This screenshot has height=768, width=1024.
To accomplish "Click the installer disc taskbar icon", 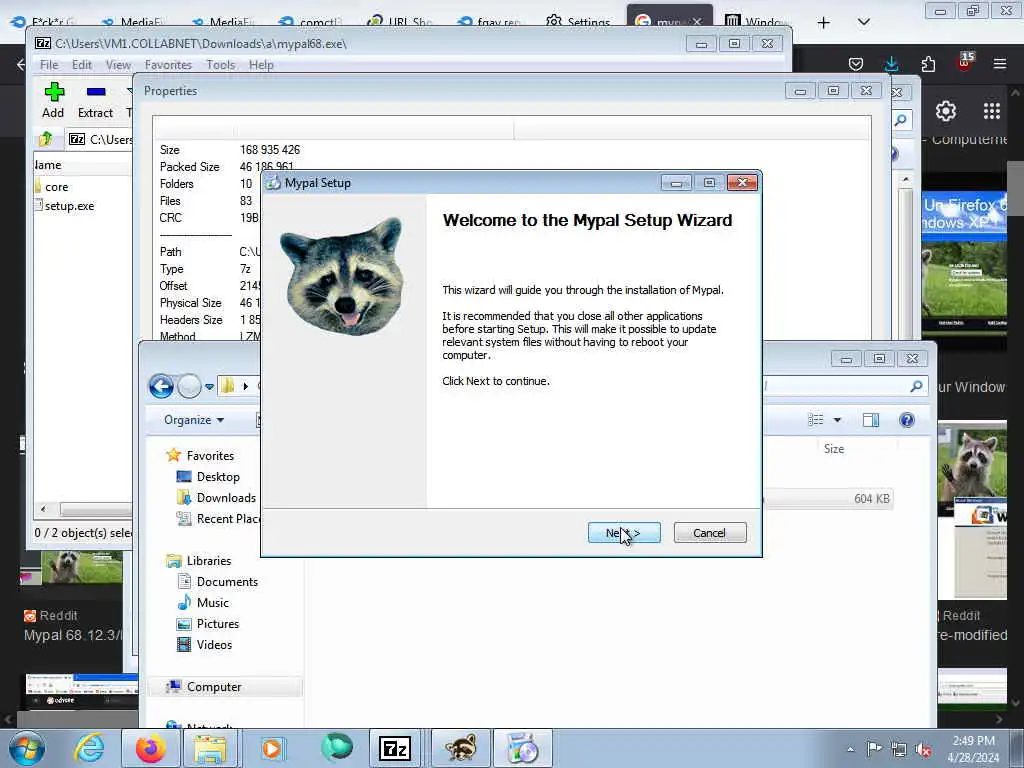I will click(x=522, y=748).
